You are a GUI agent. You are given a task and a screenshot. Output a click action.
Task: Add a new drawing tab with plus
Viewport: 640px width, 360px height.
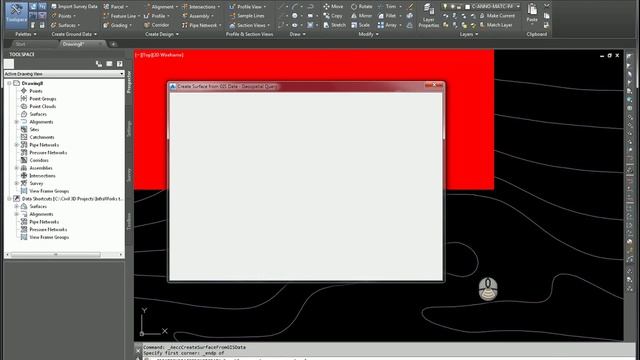114,44
